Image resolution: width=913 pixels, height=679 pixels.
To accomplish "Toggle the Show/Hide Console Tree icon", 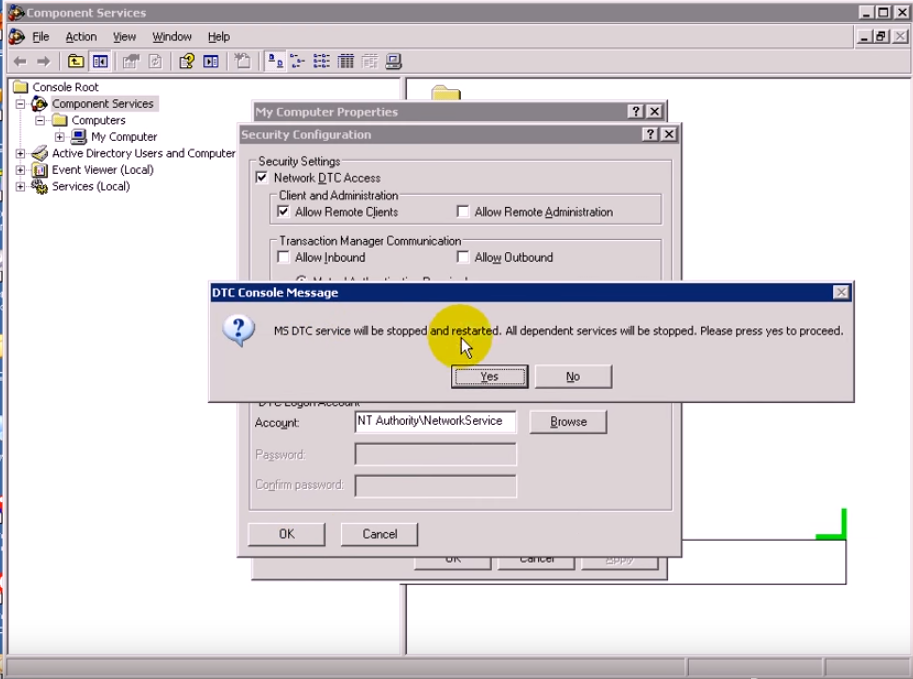I will coord(100,61).
